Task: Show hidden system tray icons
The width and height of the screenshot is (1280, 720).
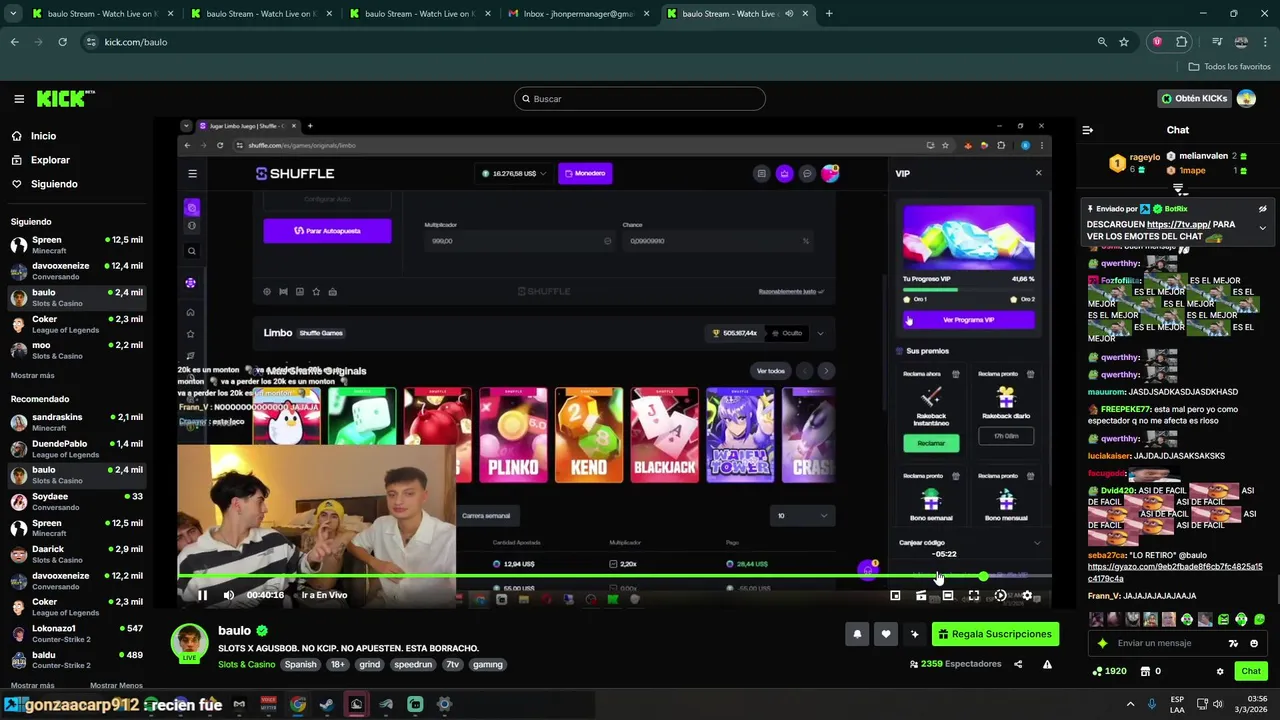Action: (1130, 705)
